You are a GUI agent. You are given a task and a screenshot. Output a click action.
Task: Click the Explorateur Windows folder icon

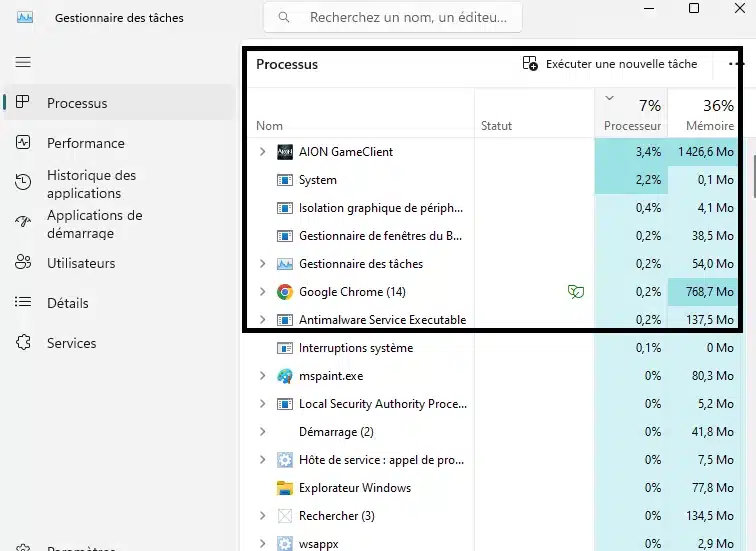pyautogui.click(x=285, y=488)
